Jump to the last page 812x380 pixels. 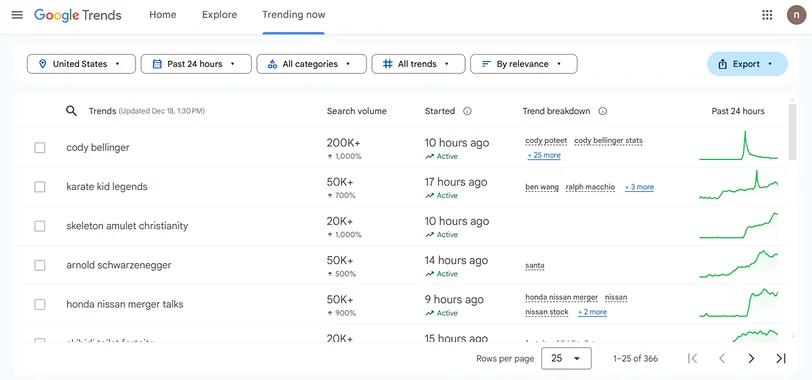[781, 358]
